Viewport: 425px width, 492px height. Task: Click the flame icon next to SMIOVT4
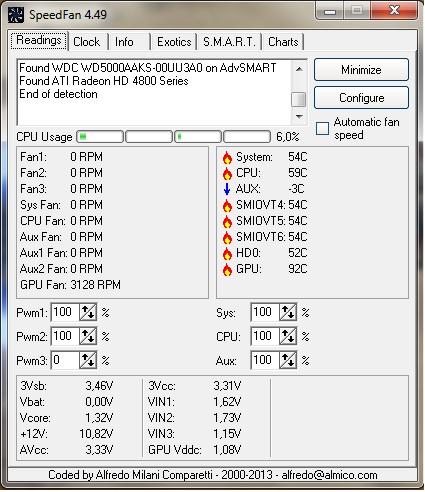tap(227, 205)
